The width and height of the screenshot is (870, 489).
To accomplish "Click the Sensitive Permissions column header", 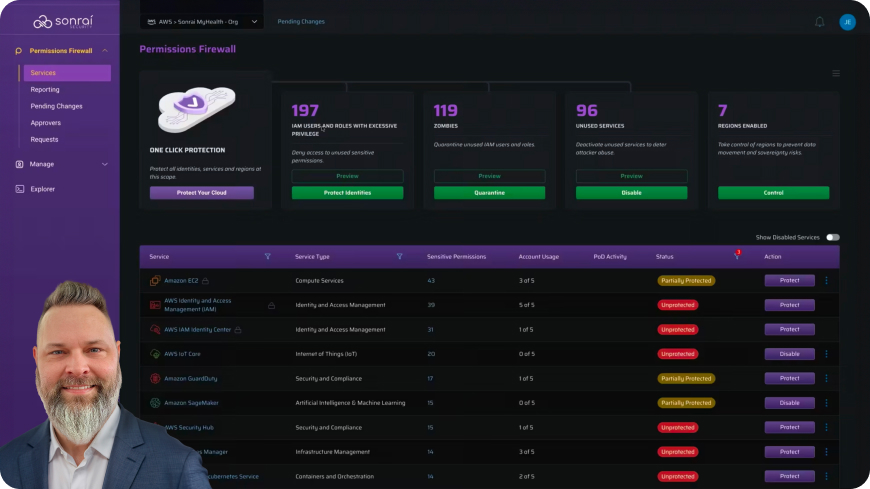I will click(x=456, y=256).
